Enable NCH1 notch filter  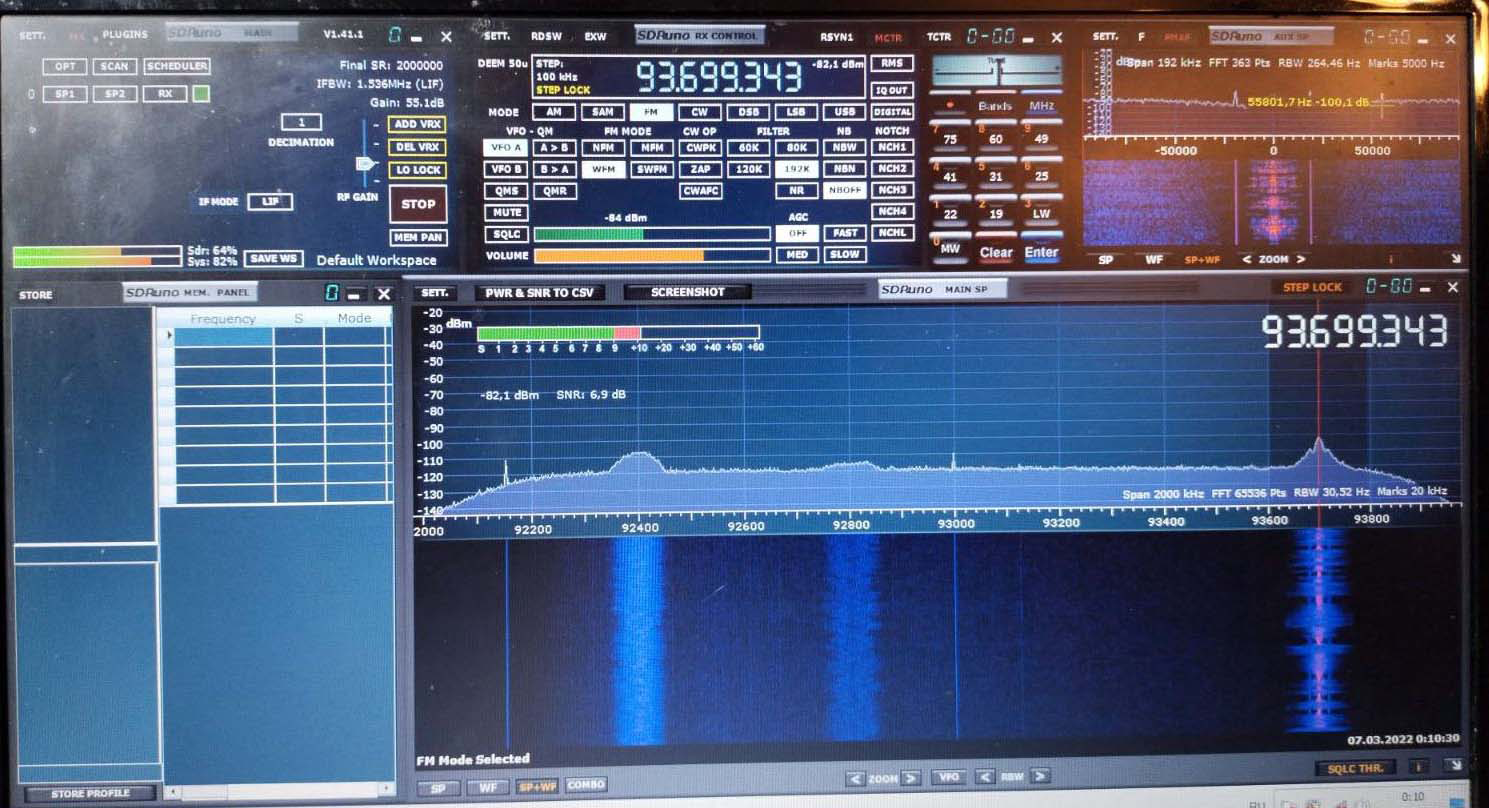pyautogui.click(x=892, y=147)
